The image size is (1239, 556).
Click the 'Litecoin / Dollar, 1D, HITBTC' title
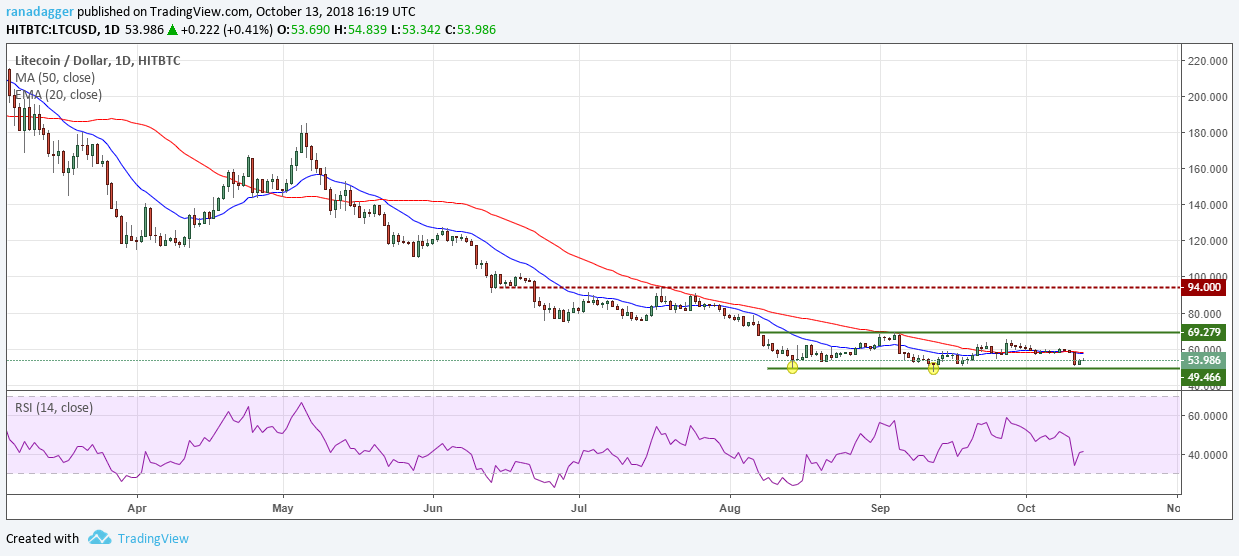pyautogui.click(x=97, y=60)
